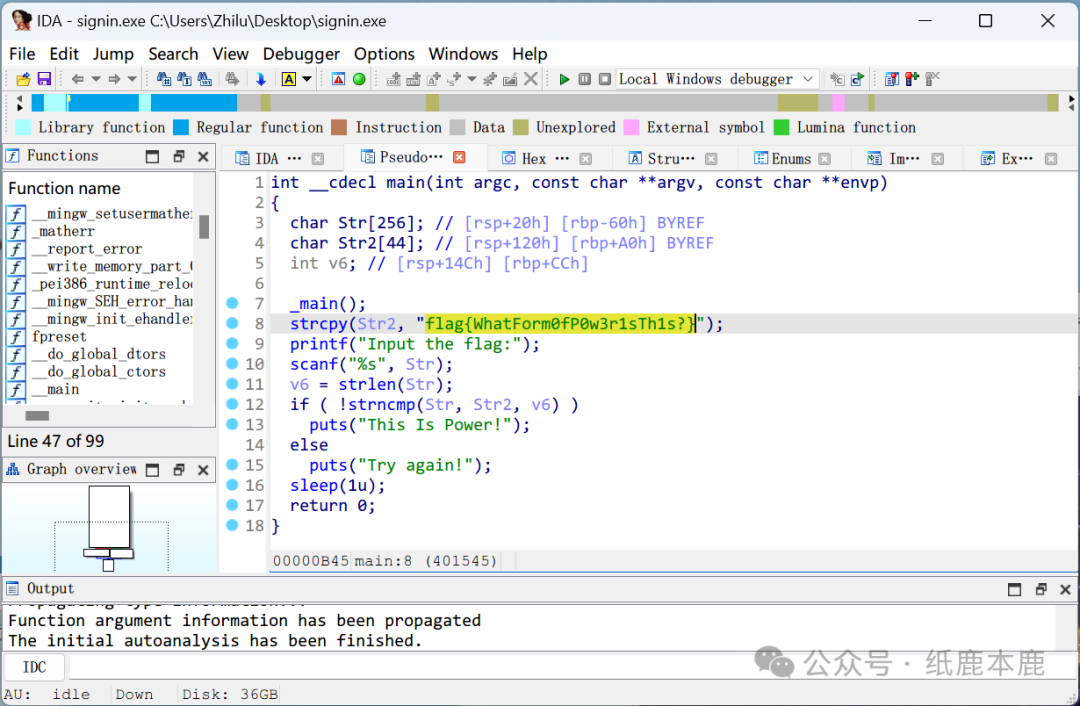Image resolution: width=1080 pixels, height=706 pixels.
Task: Open the back navigation history dropdown arrow
Action: 96,79
